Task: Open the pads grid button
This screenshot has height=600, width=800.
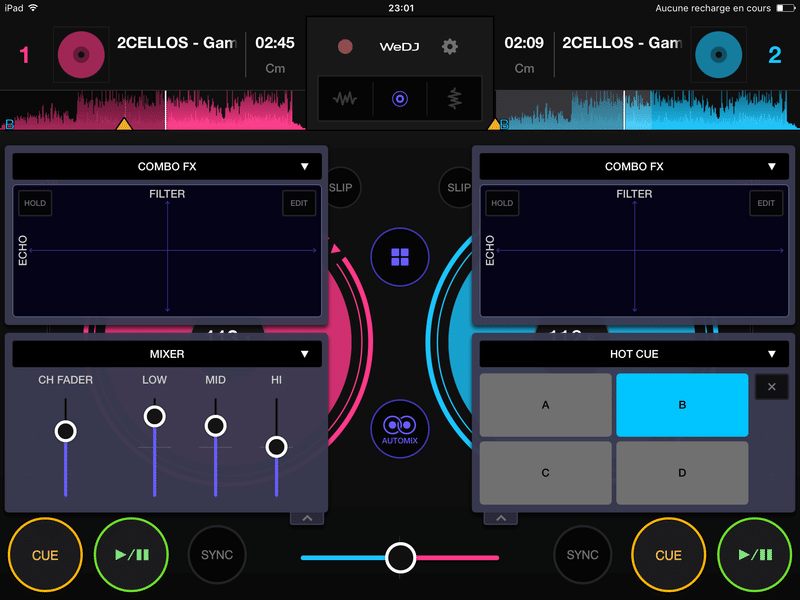Action: coord(399,257)
